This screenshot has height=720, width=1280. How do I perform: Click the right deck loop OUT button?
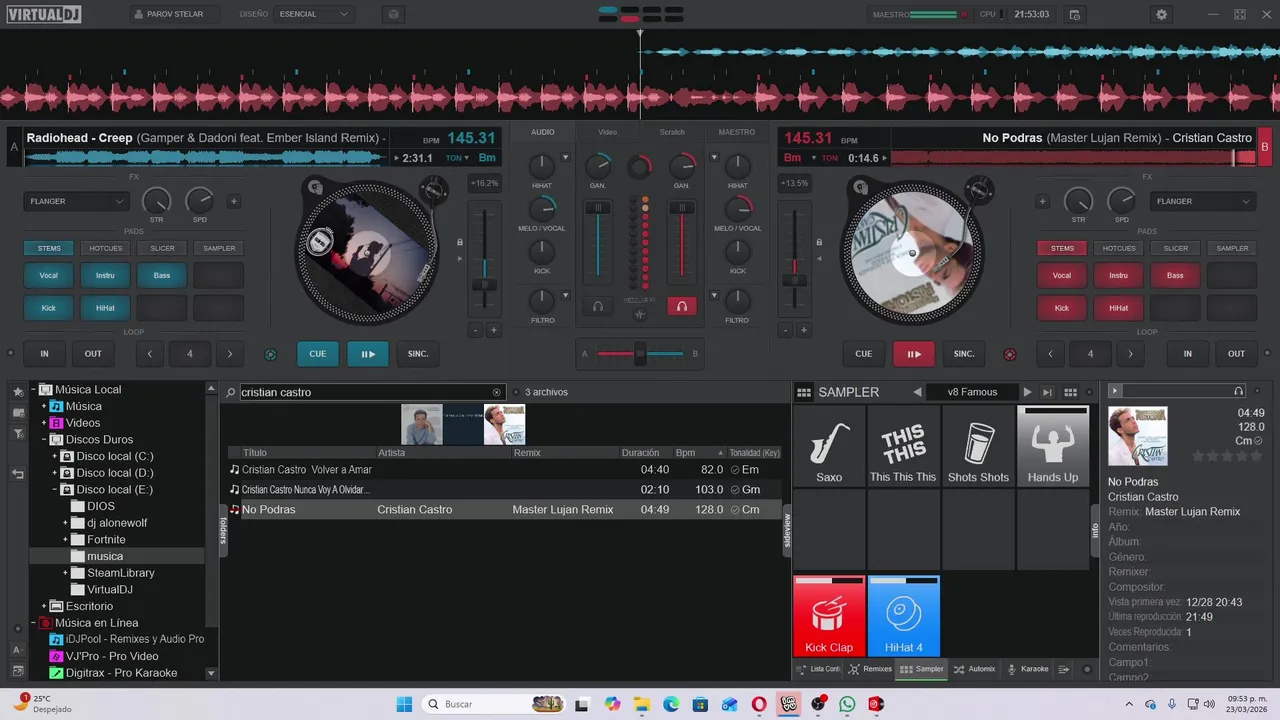(1237, 353)
